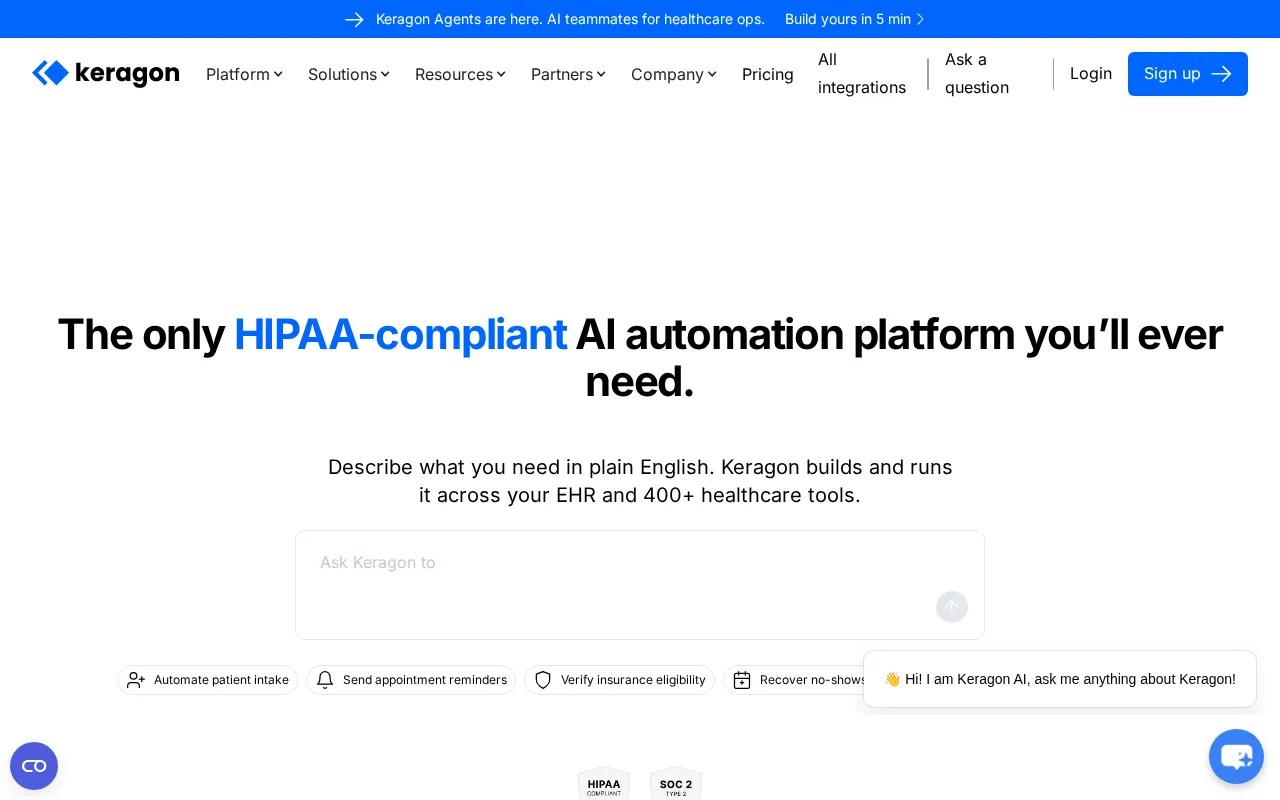Viewport: 1280px width, 800px height.
Task: Select the Automate patient intake suggestion
Action: point(208,680)
